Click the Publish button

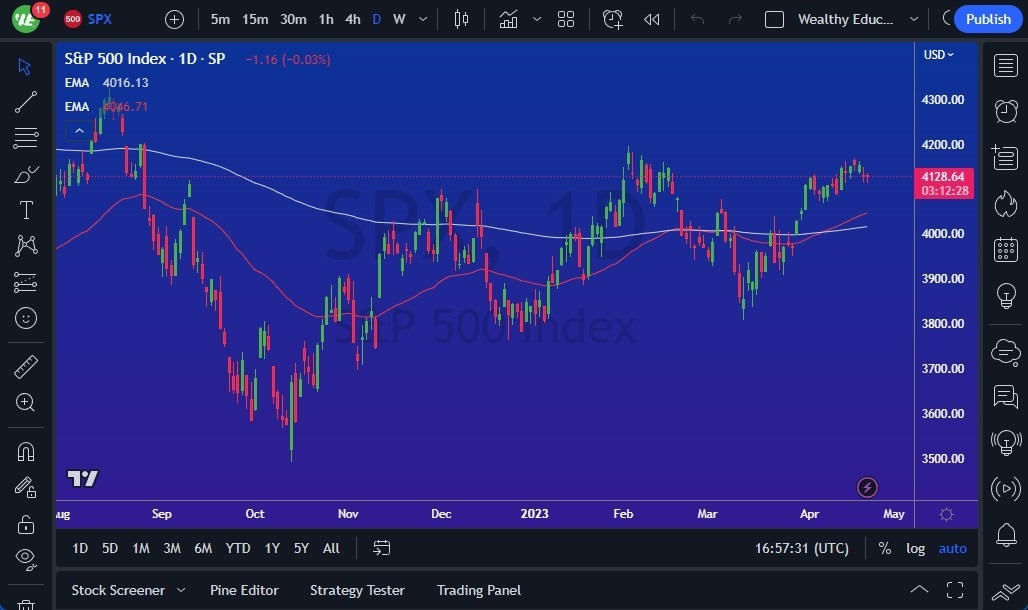click(x=987, y=19)
